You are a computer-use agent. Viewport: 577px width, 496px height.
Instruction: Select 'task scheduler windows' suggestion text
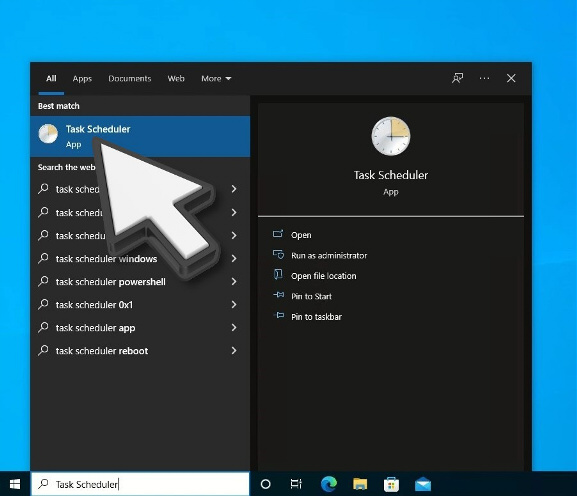106,259
